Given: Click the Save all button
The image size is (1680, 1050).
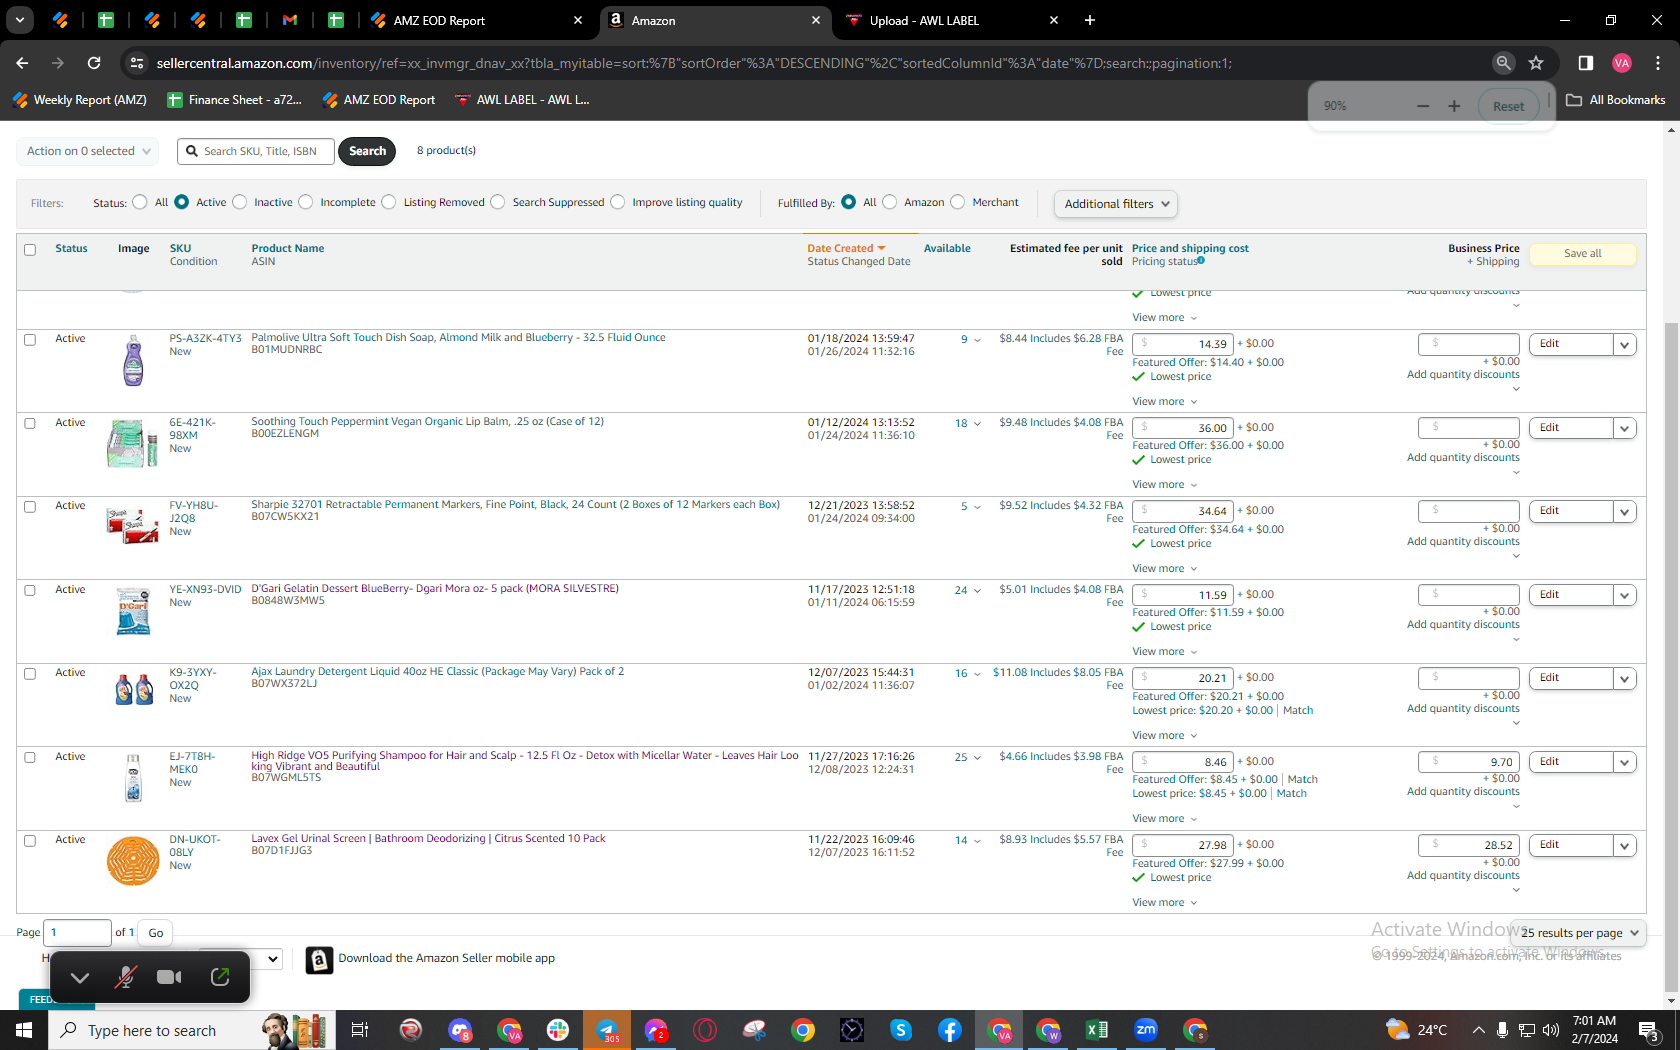Looking at the screenshot, I should tap(1583, 254).
